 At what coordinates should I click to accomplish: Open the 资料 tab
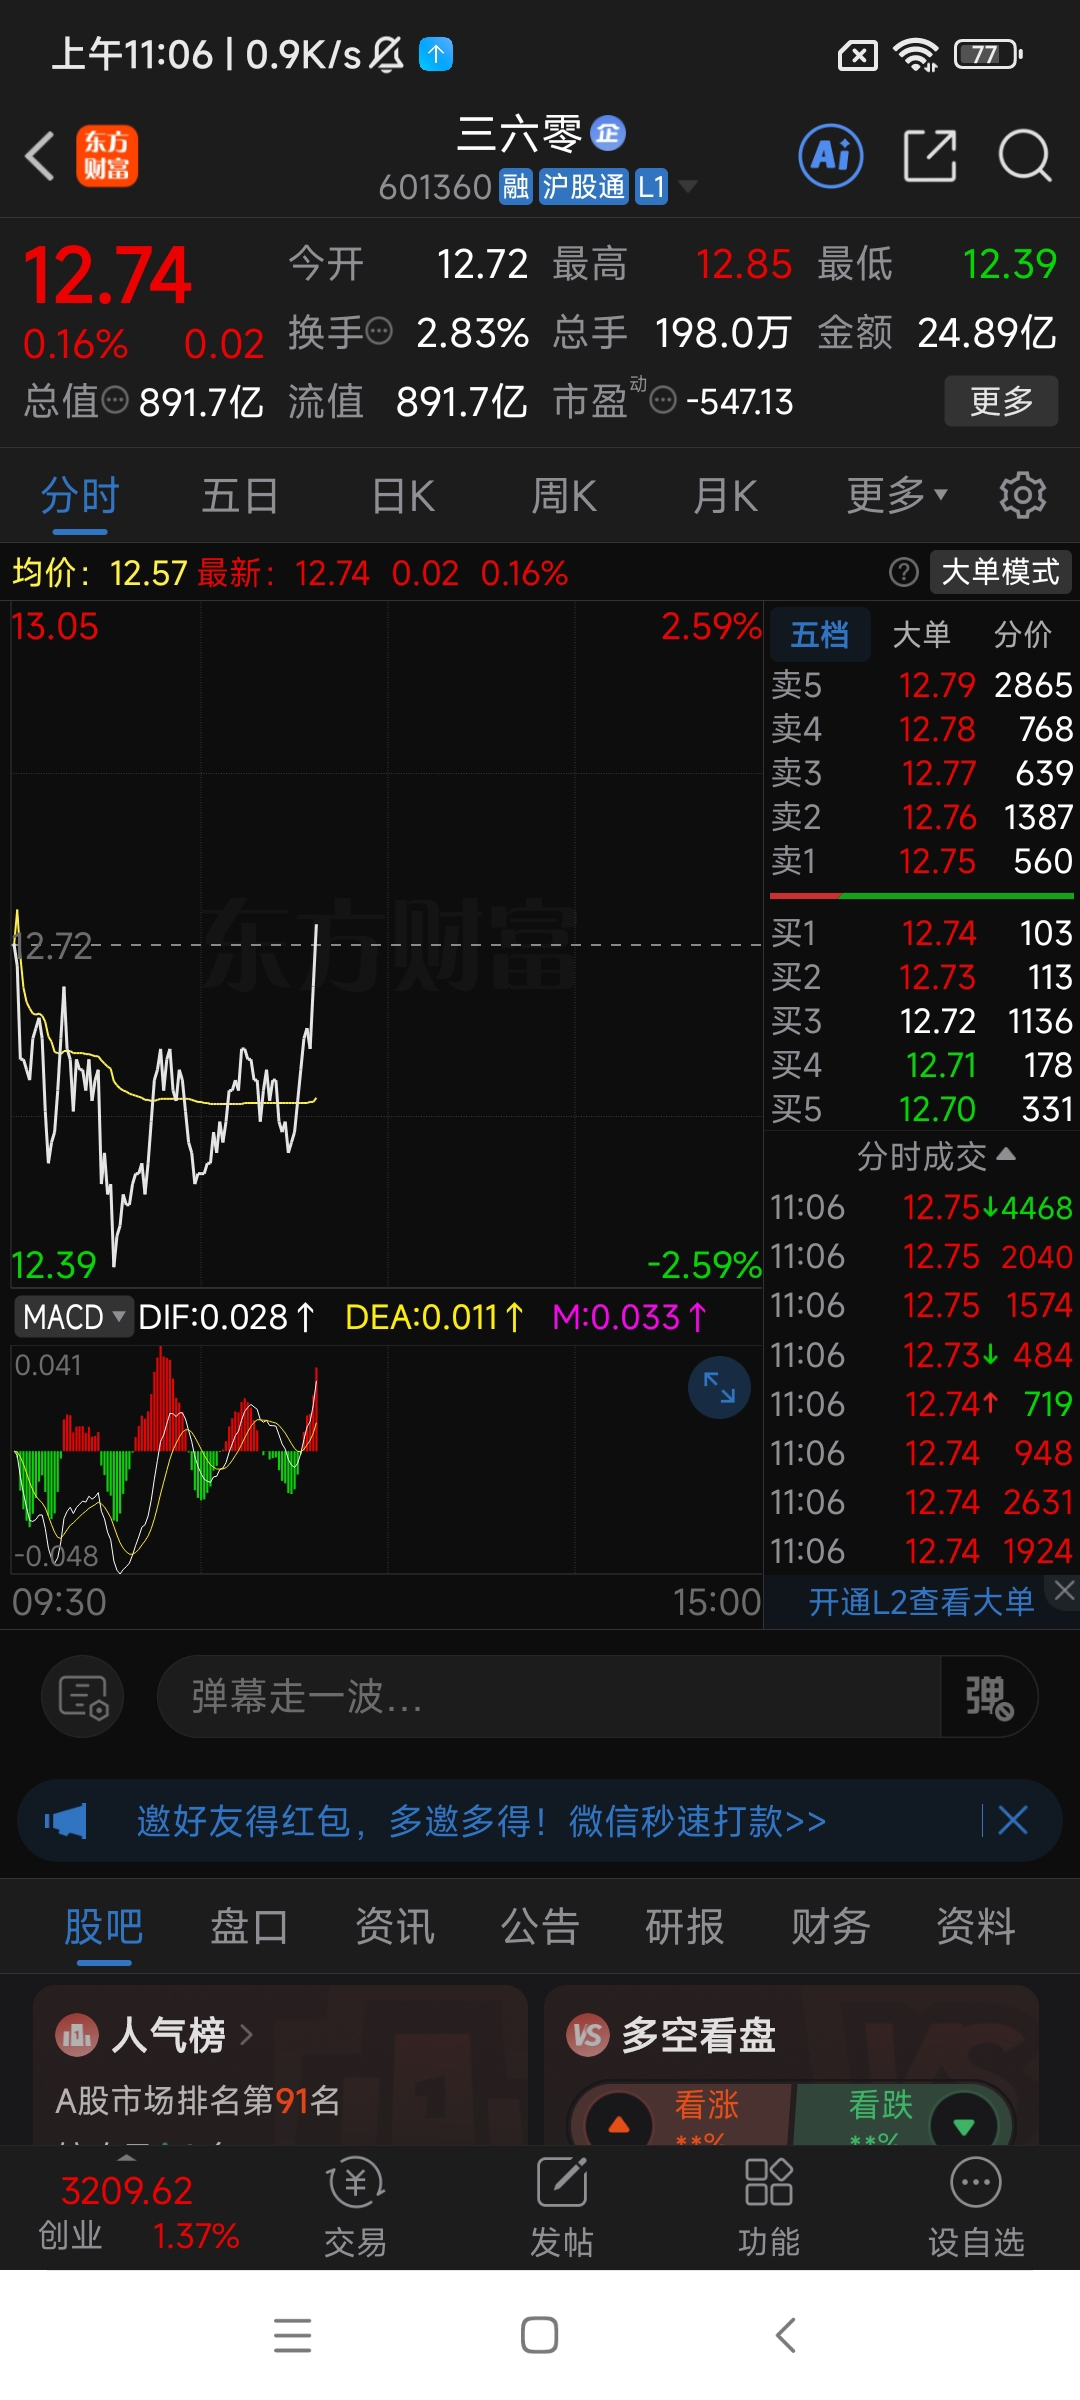[976, 1927]
